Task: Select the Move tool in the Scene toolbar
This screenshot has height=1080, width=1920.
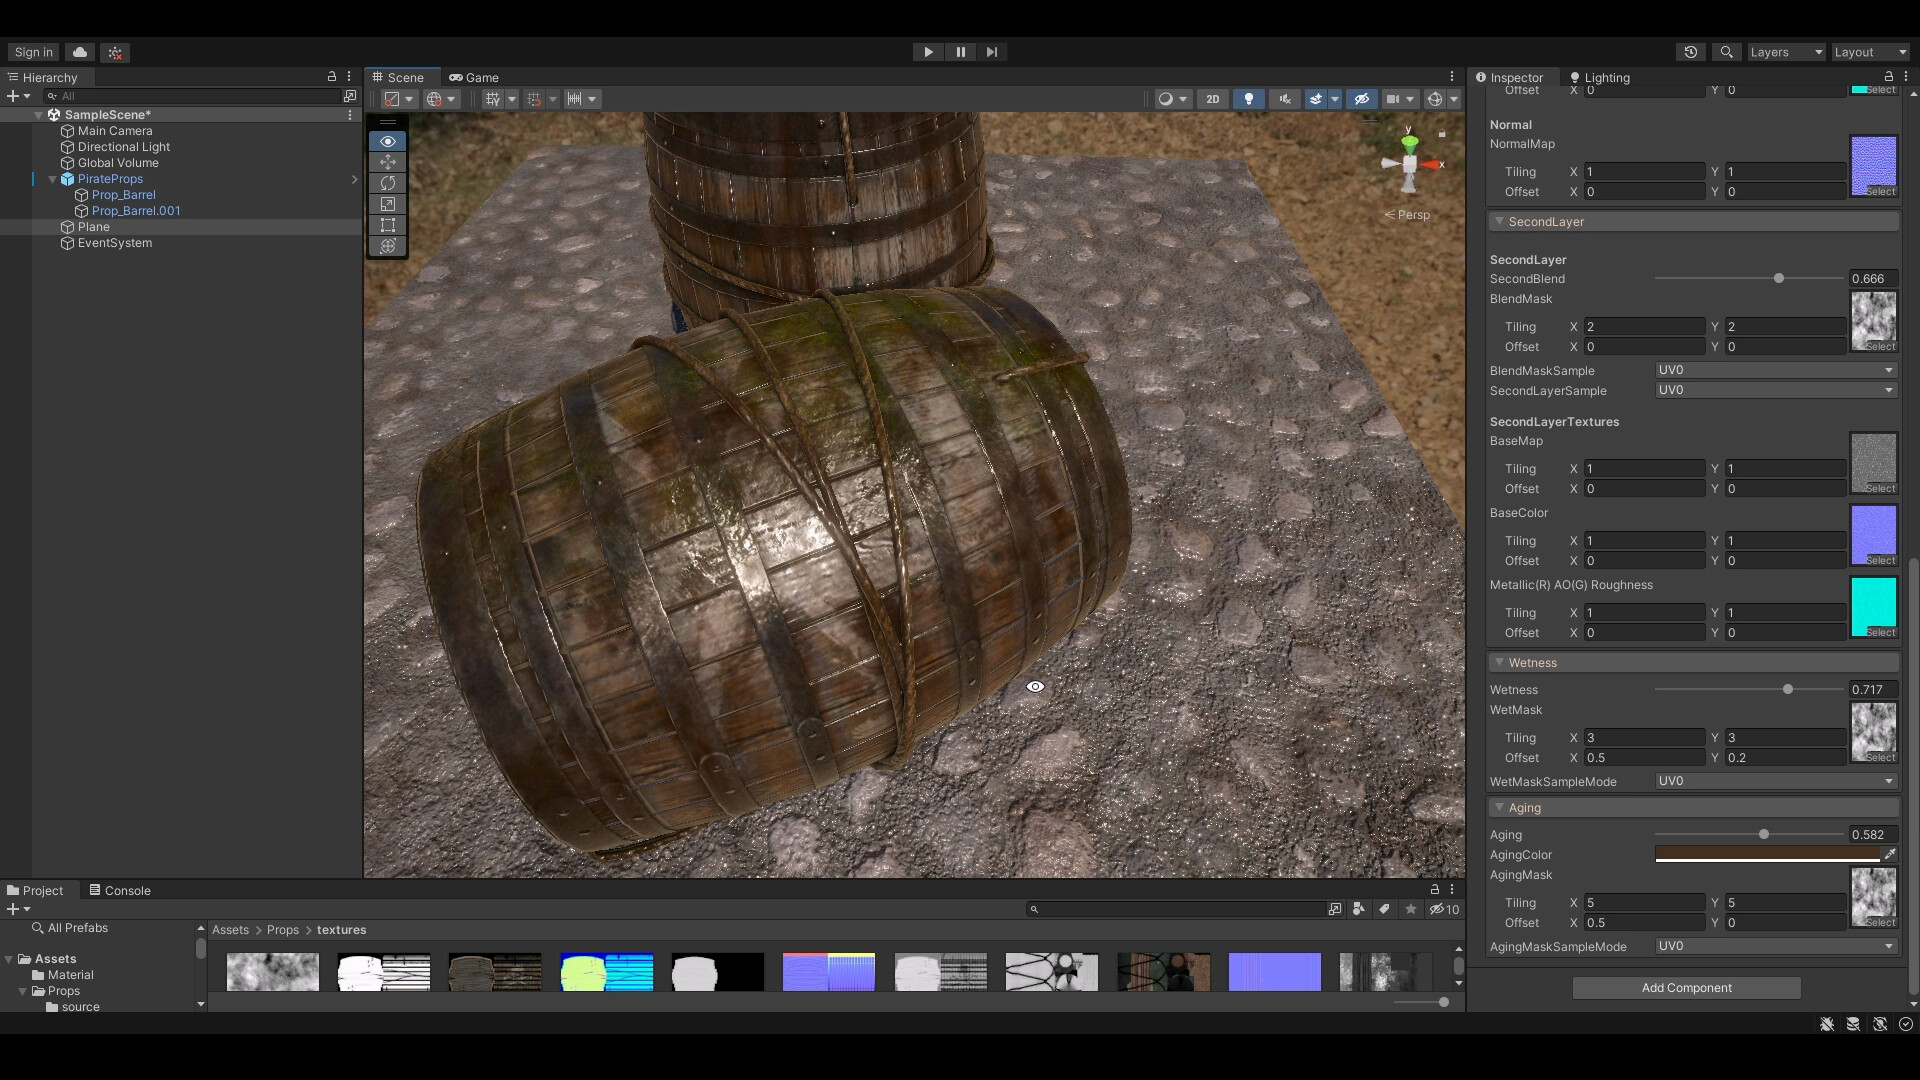Action: pos(388,162)
